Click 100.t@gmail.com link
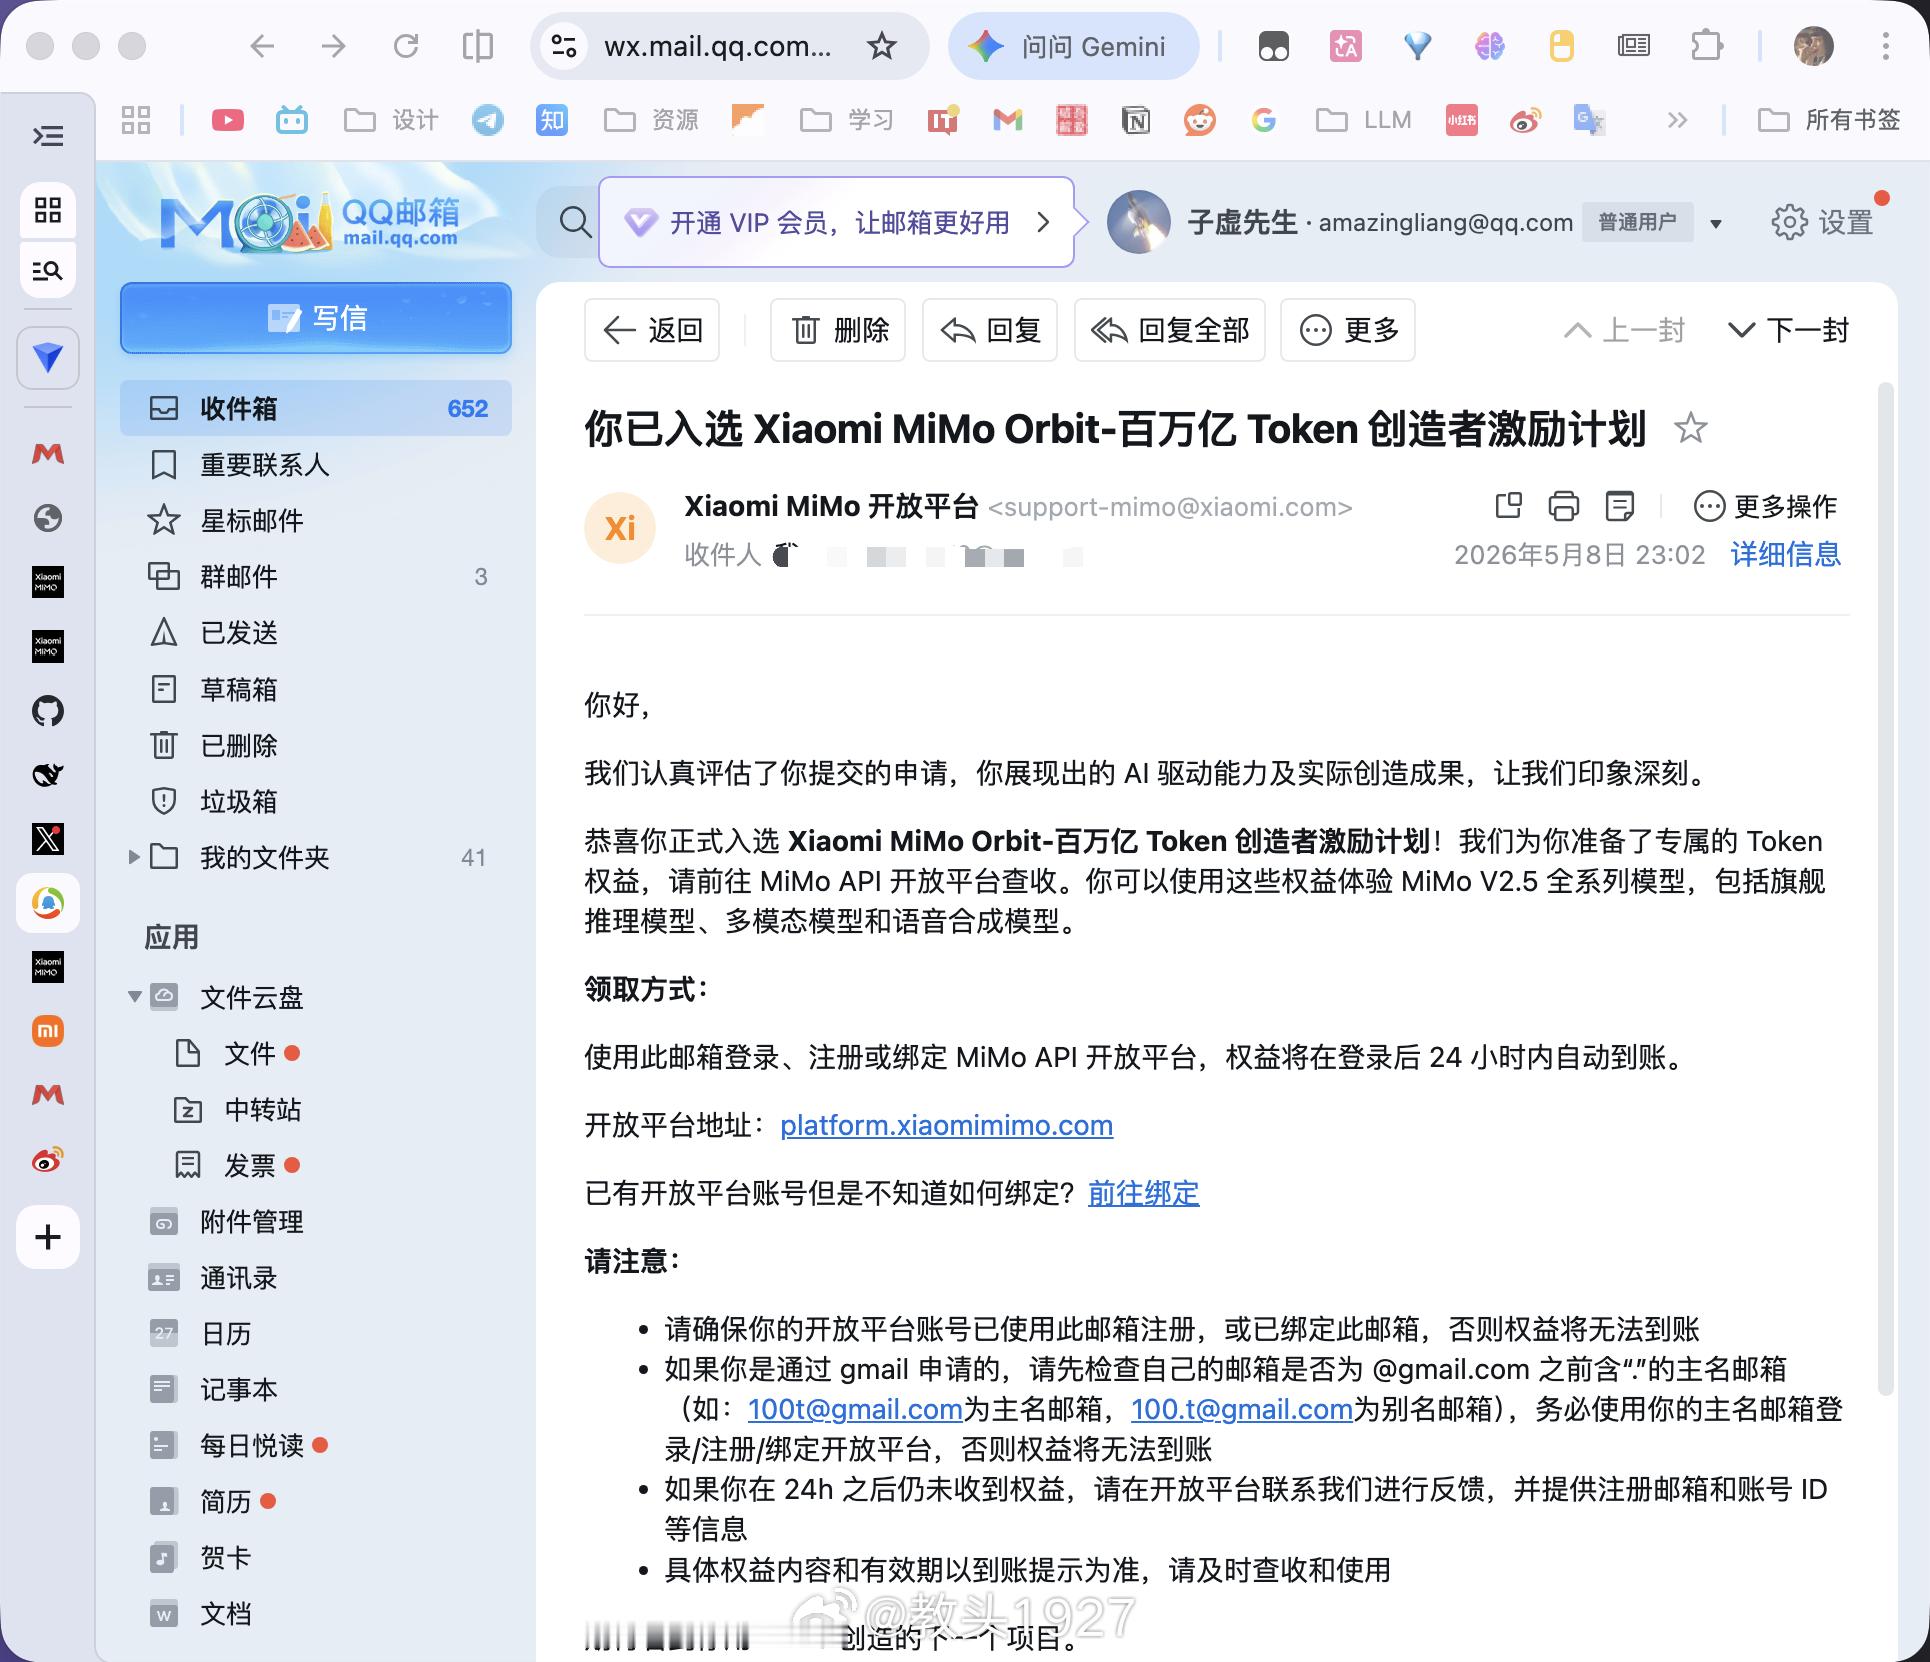Viewport: 1930px width, 1662px height. coord(1242,1409)
